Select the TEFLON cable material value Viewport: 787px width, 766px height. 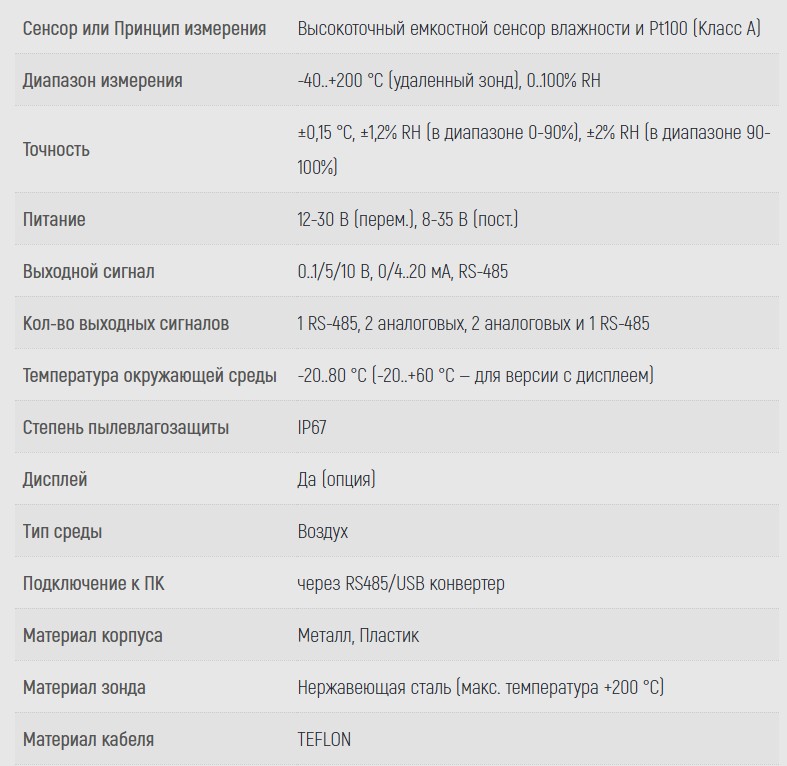point(324,740)
